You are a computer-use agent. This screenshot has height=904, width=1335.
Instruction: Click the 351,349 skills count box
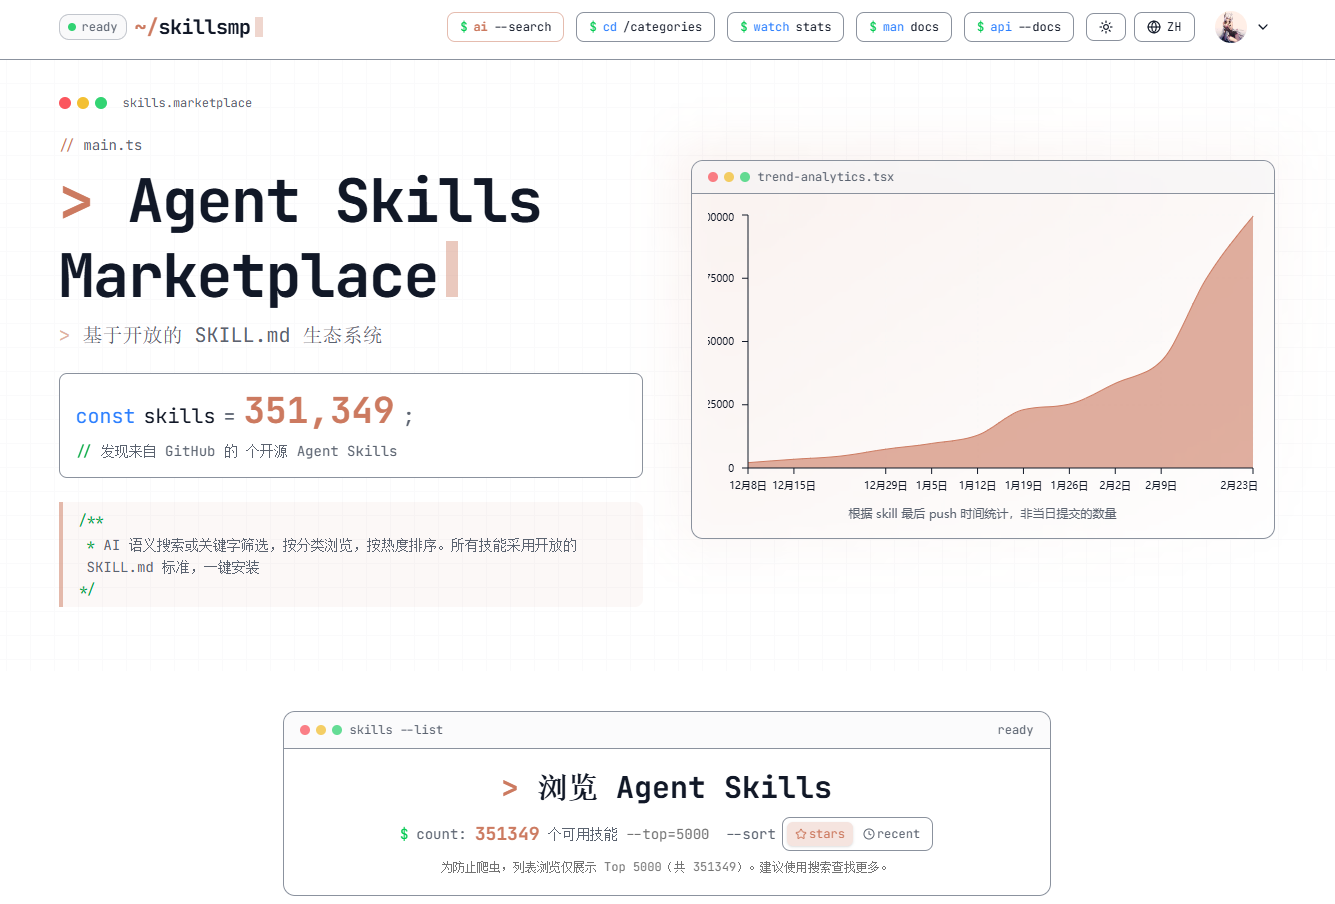pos(350,425)
